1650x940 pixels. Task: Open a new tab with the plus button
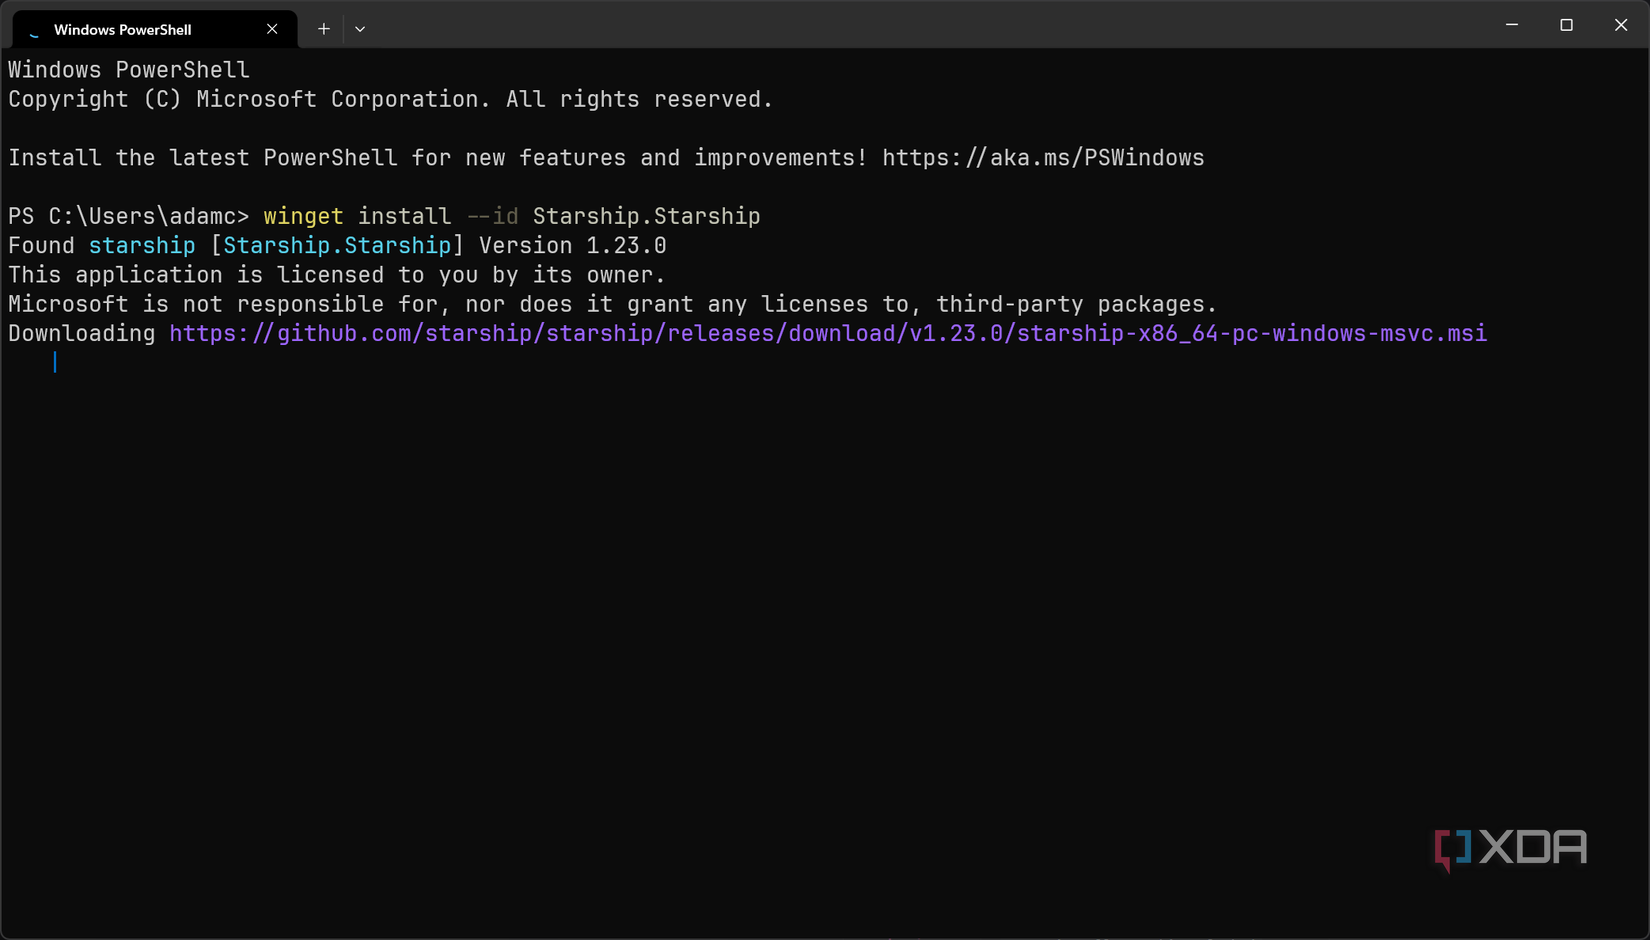click(323, 29)
